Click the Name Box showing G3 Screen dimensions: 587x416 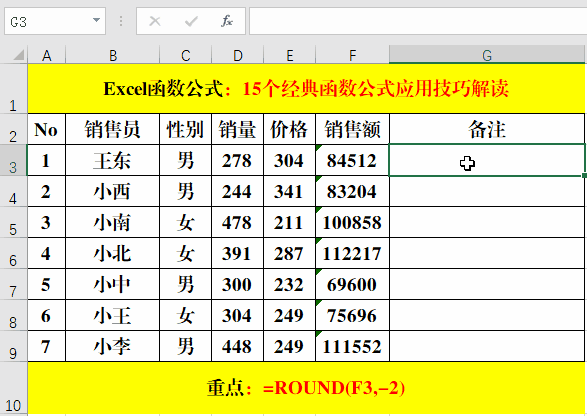[x=55, y=21]
